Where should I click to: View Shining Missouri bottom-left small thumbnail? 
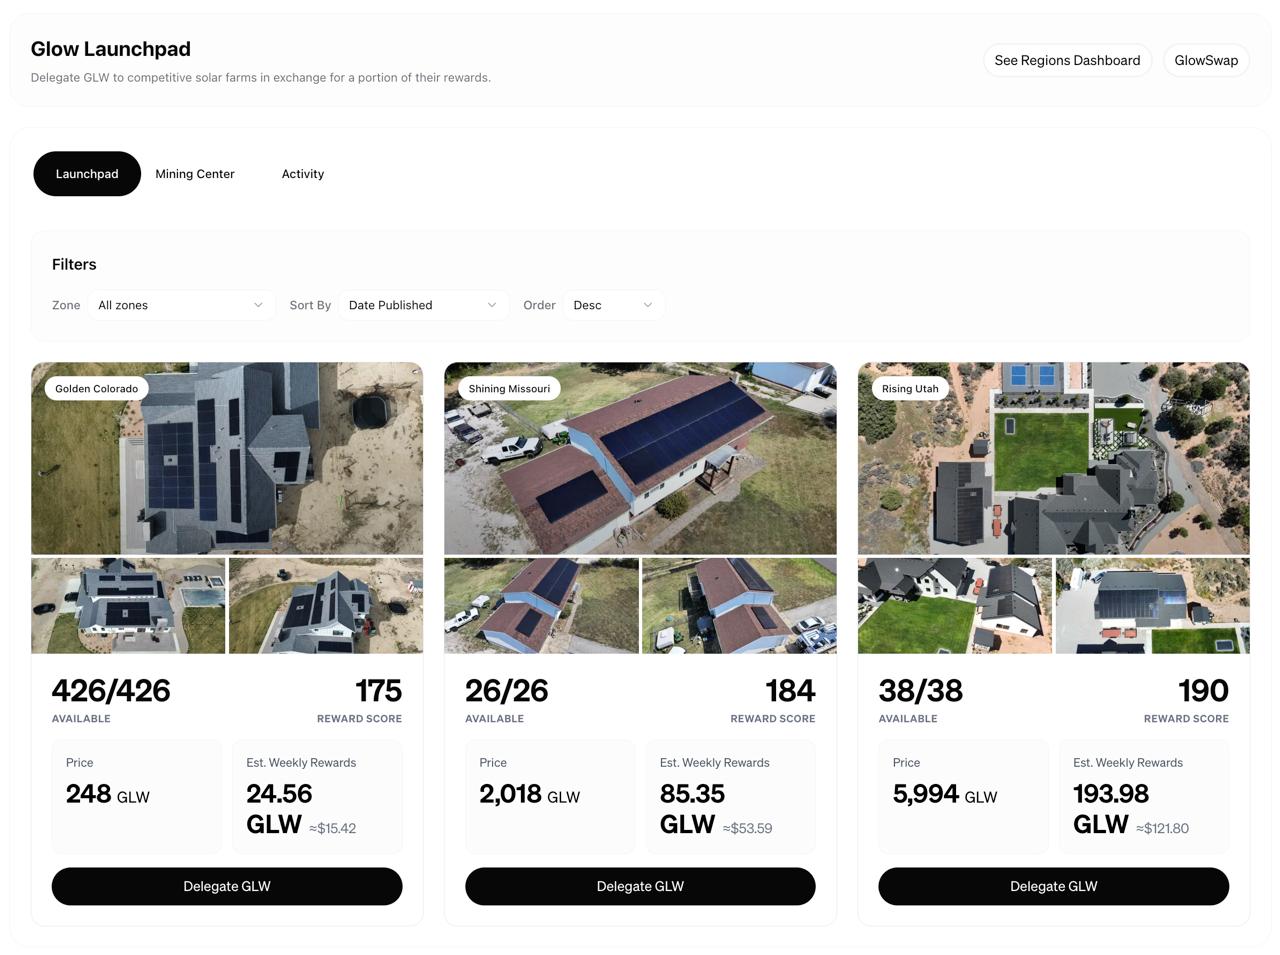coord(541,606)
